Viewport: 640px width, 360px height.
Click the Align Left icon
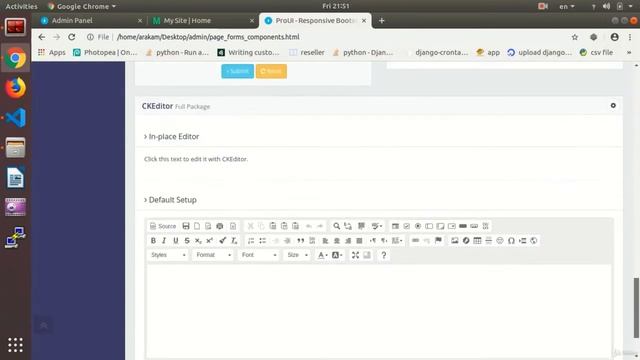pos(325,241)
